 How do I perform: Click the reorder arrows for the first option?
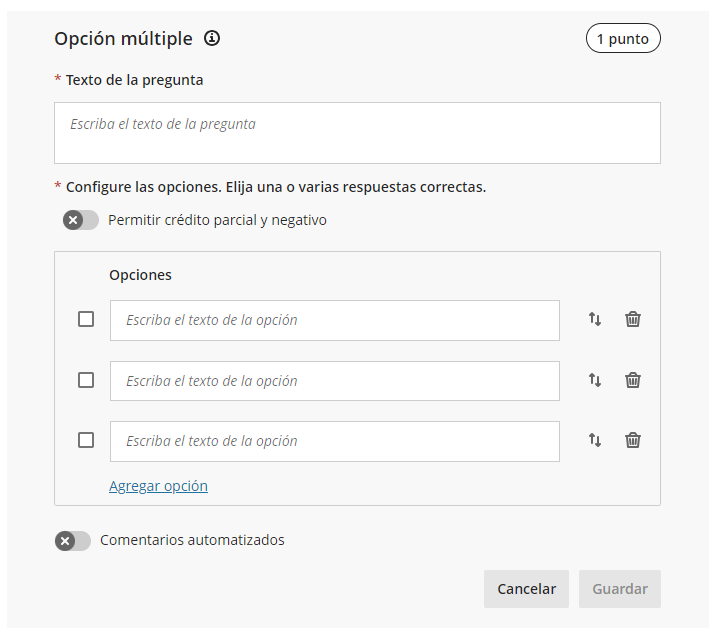[x=595, y=320]
